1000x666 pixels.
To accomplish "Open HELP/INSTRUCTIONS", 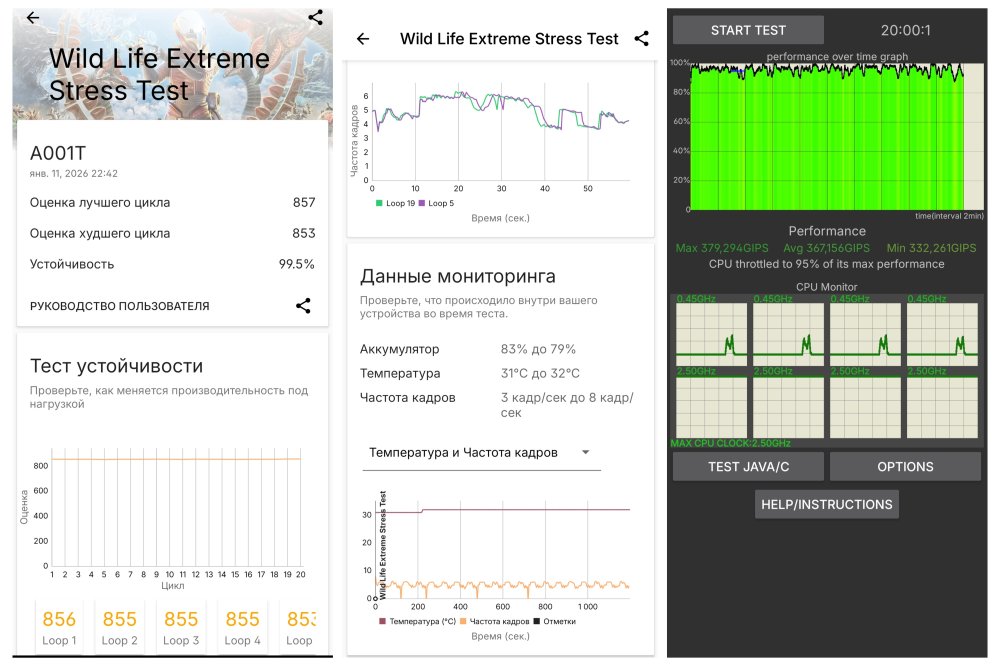I will (x=826, y=504).
